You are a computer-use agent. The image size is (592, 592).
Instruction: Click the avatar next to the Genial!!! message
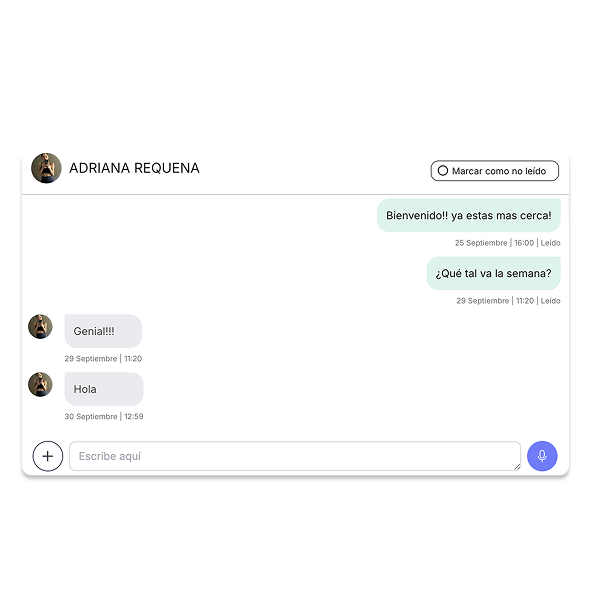pyautogui.click(x=40, y=327)
